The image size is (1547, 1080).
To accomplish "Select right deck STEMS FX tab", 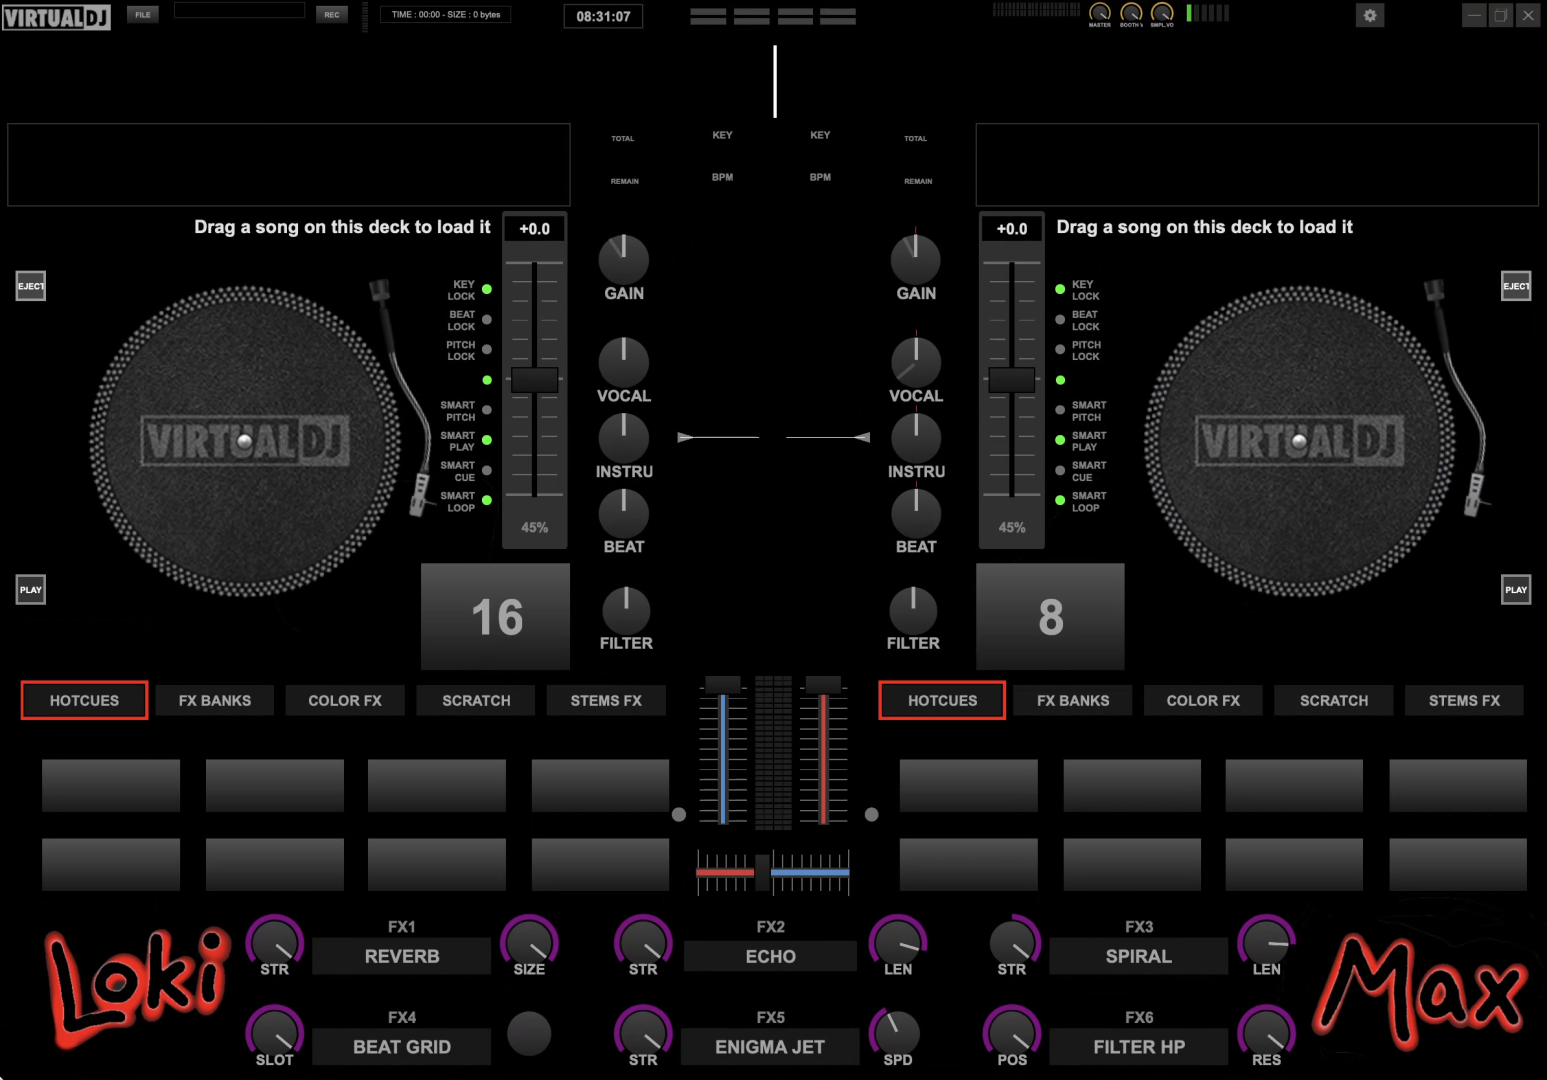I will point(1464,700).
